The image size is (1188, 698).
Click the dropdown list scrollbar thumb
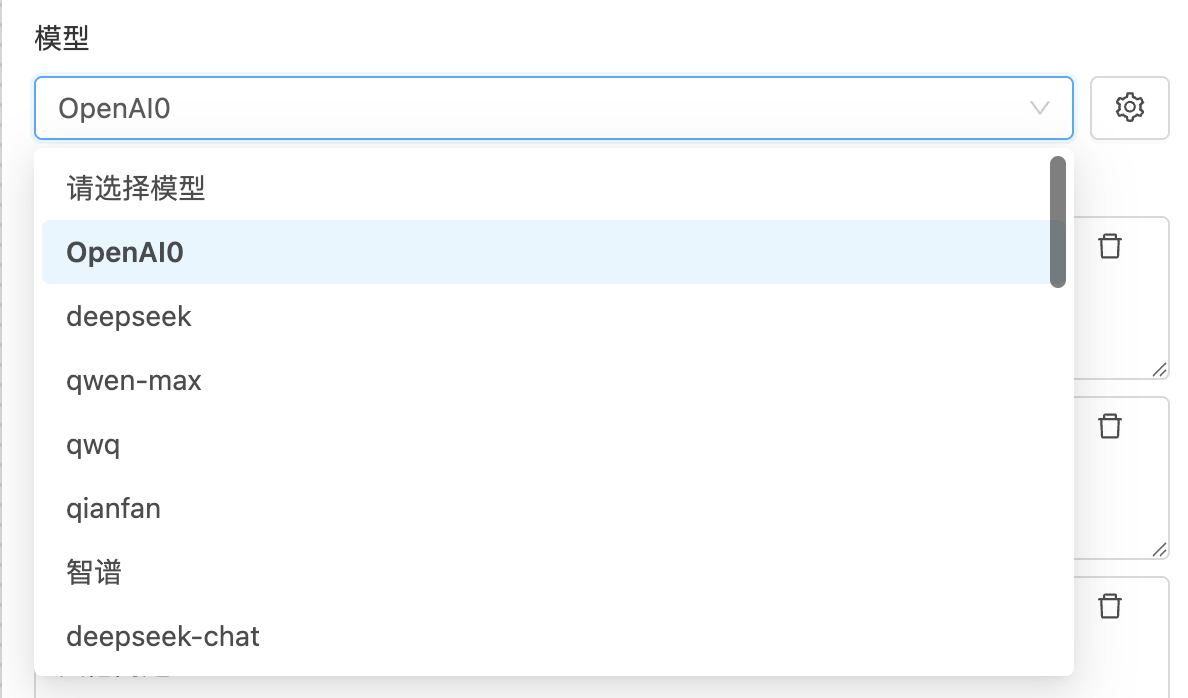(x=1057, y=222)
